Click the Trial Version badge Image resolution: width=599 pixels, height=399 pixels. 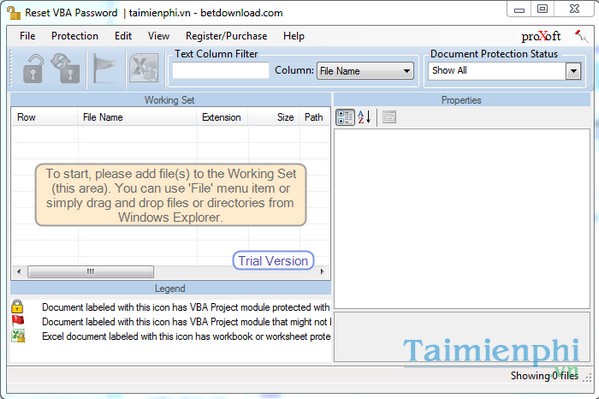[273, 261]
